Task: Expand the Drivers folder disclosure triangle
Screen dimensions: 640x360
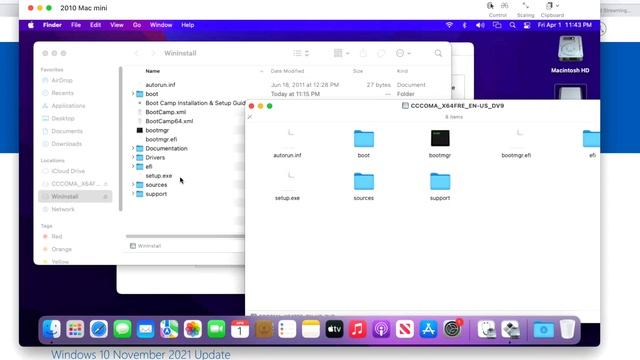Action: [x=133, y=158]
